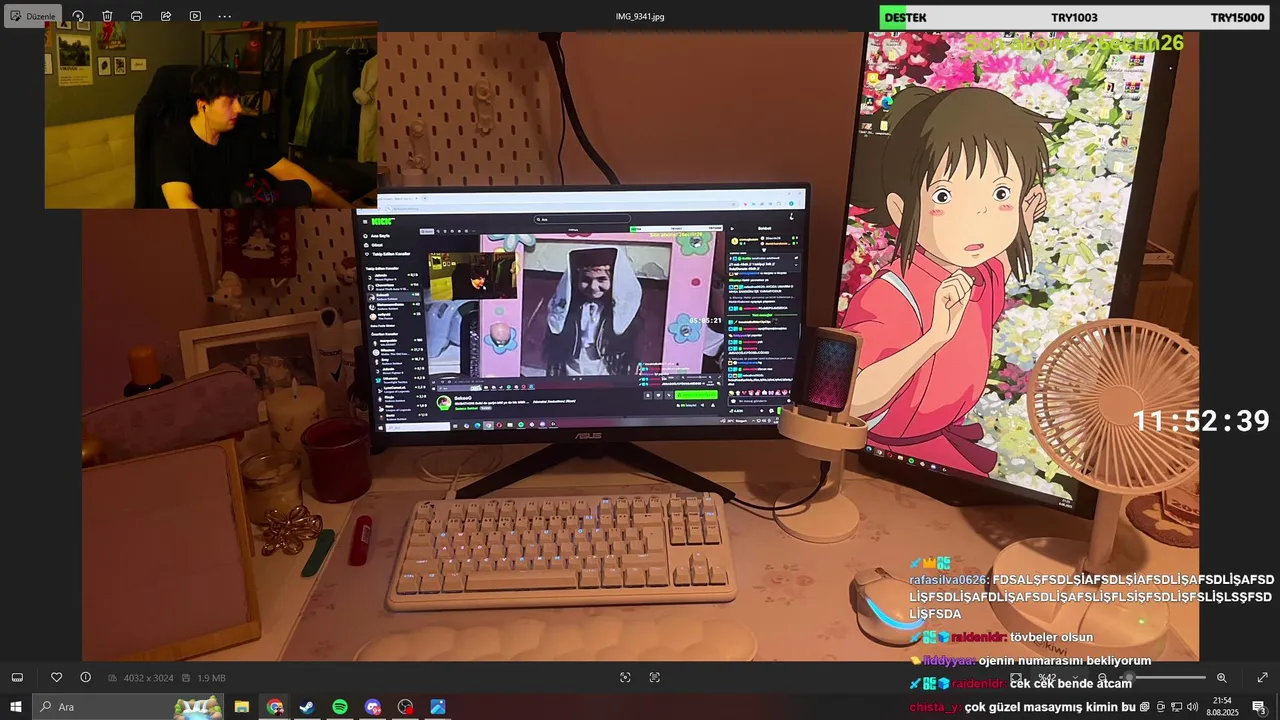Open the Düzenle edit button
Screen dimensions: 1280x720
33,16
